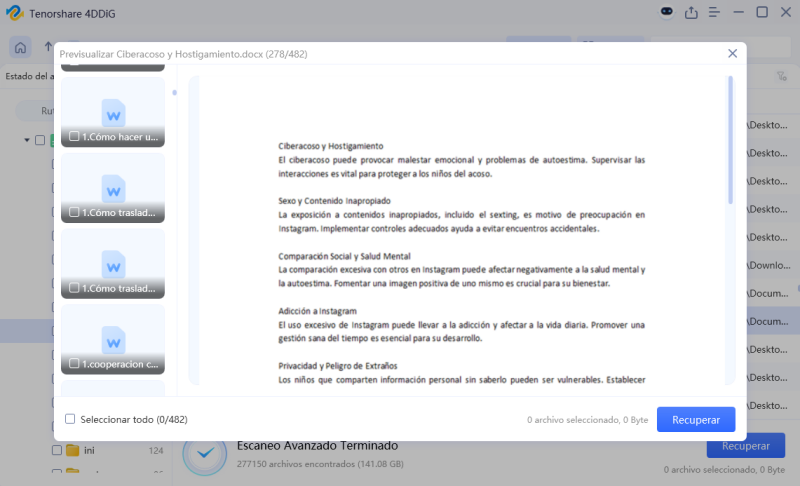Tick the top tree node checkbox in sidebar
This screenshot has height=486, width=800.
[x=40, y=140]
